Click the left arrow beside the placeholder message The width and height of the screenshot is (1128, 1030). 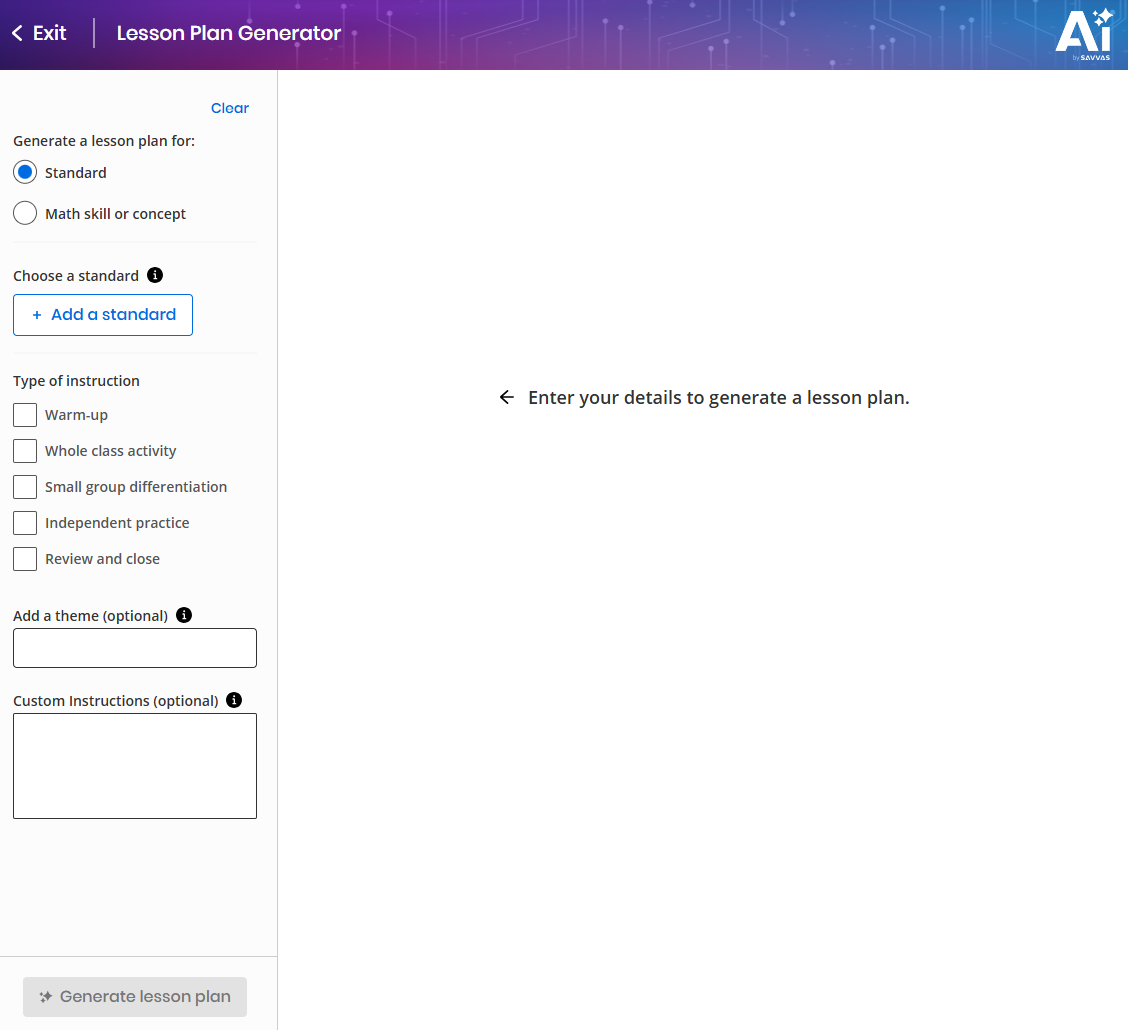(x=507, y=397)
